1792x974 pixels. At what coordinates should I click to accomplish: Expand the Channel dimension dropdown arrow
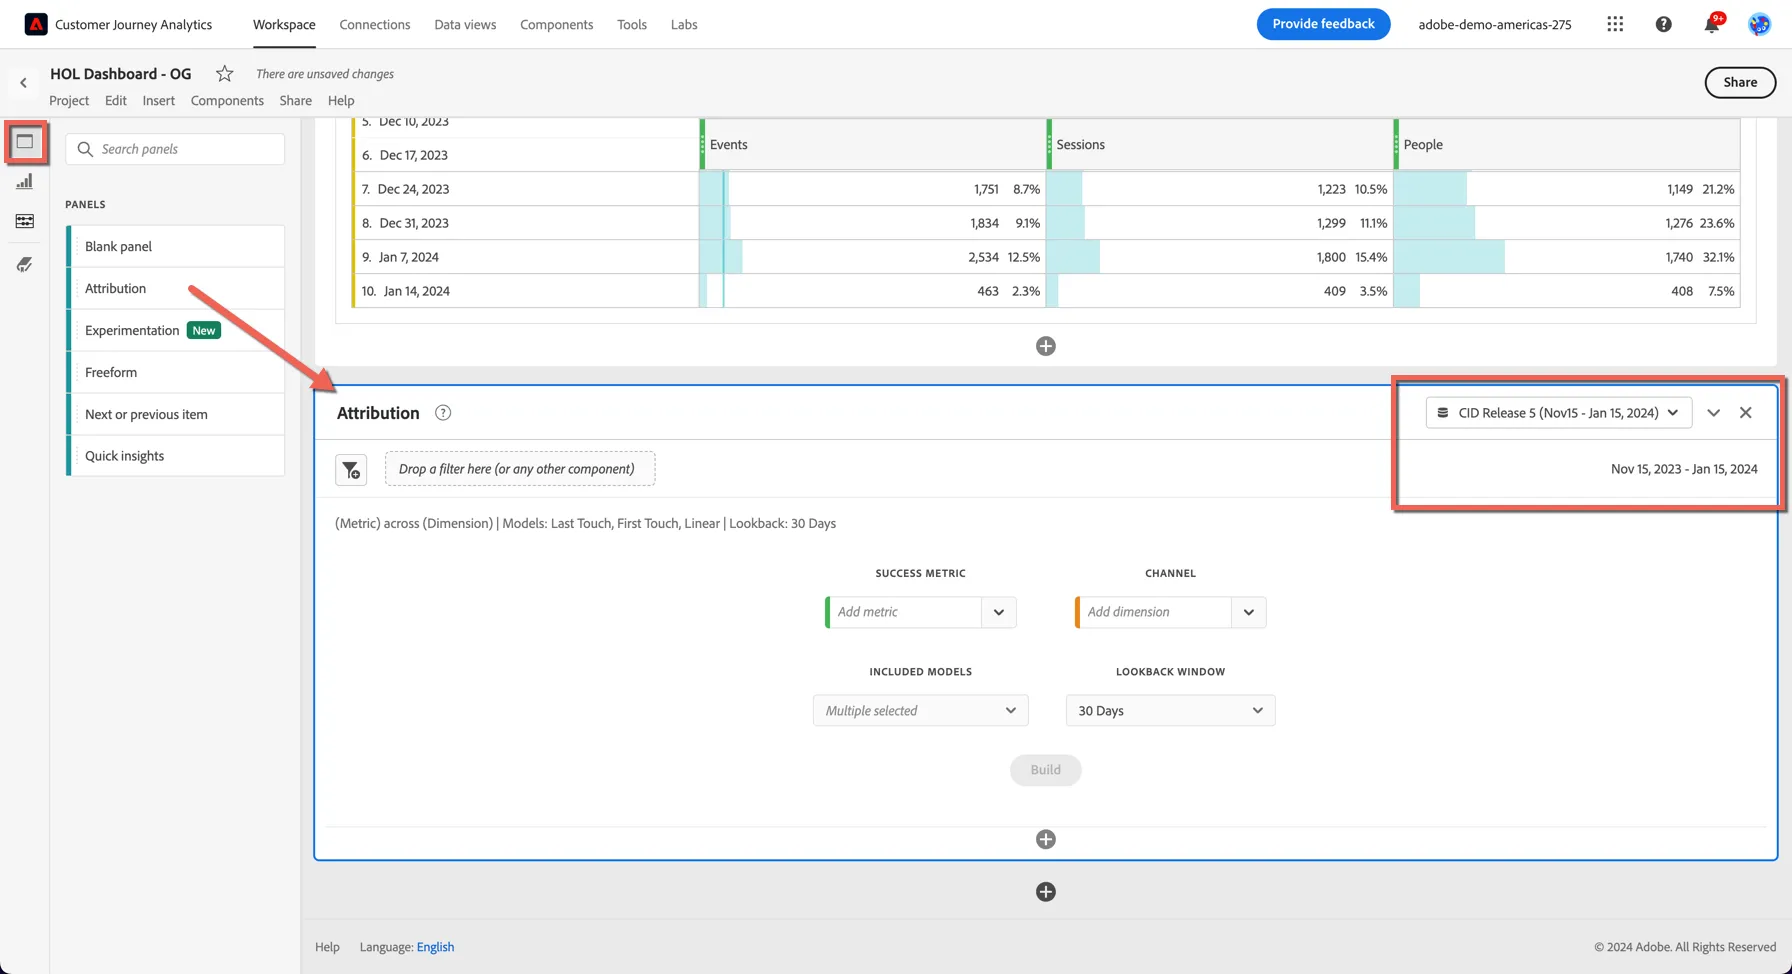[x=1249, y=612]
